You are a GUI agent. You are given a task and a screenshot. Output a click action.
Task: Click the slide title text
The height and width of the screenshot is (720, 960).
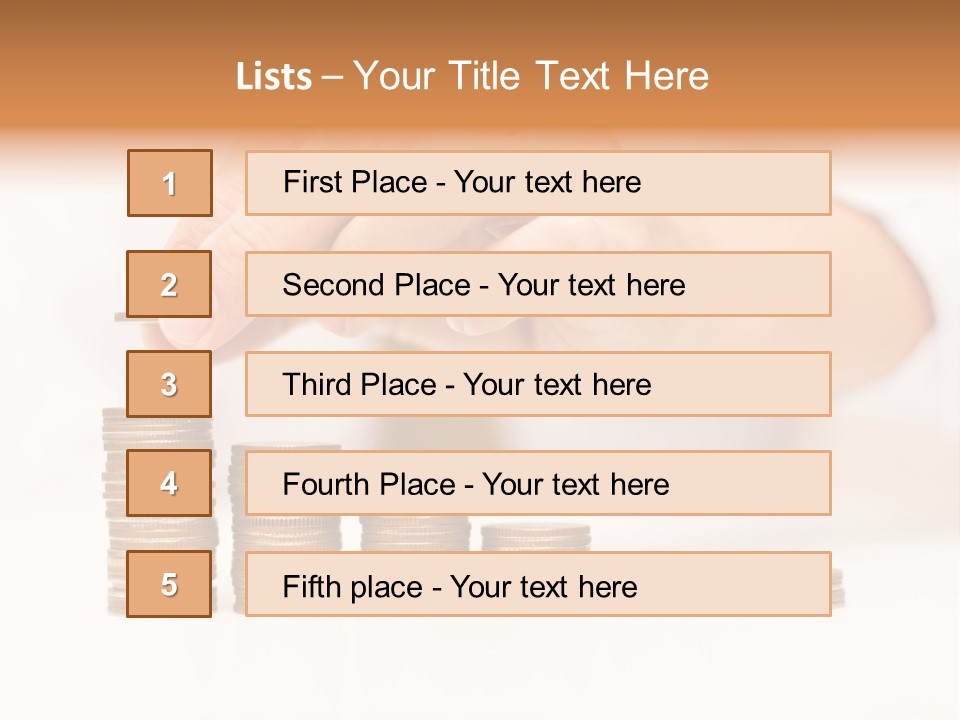click(472, 76)
